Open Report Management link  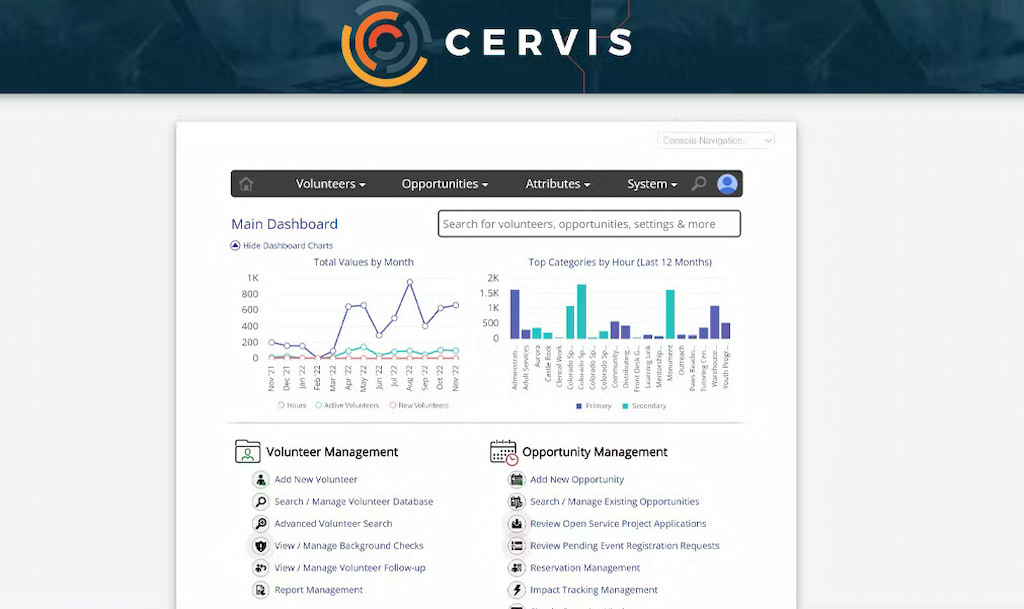coord(318,590)
